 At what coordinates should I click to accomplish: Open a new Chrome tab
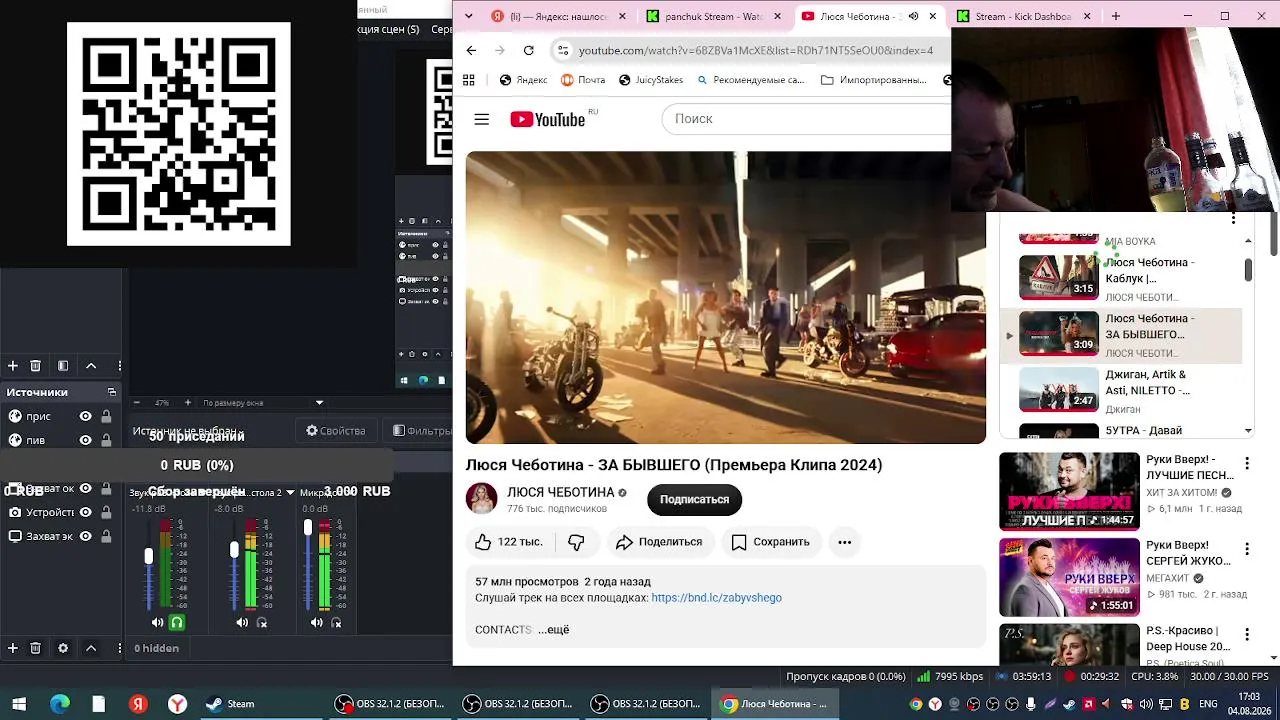[1116, 16]
